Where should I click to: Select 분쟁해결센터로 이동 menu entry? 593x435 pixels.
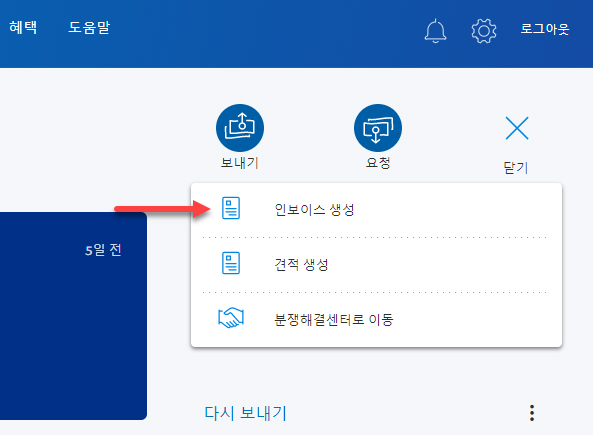376,320
